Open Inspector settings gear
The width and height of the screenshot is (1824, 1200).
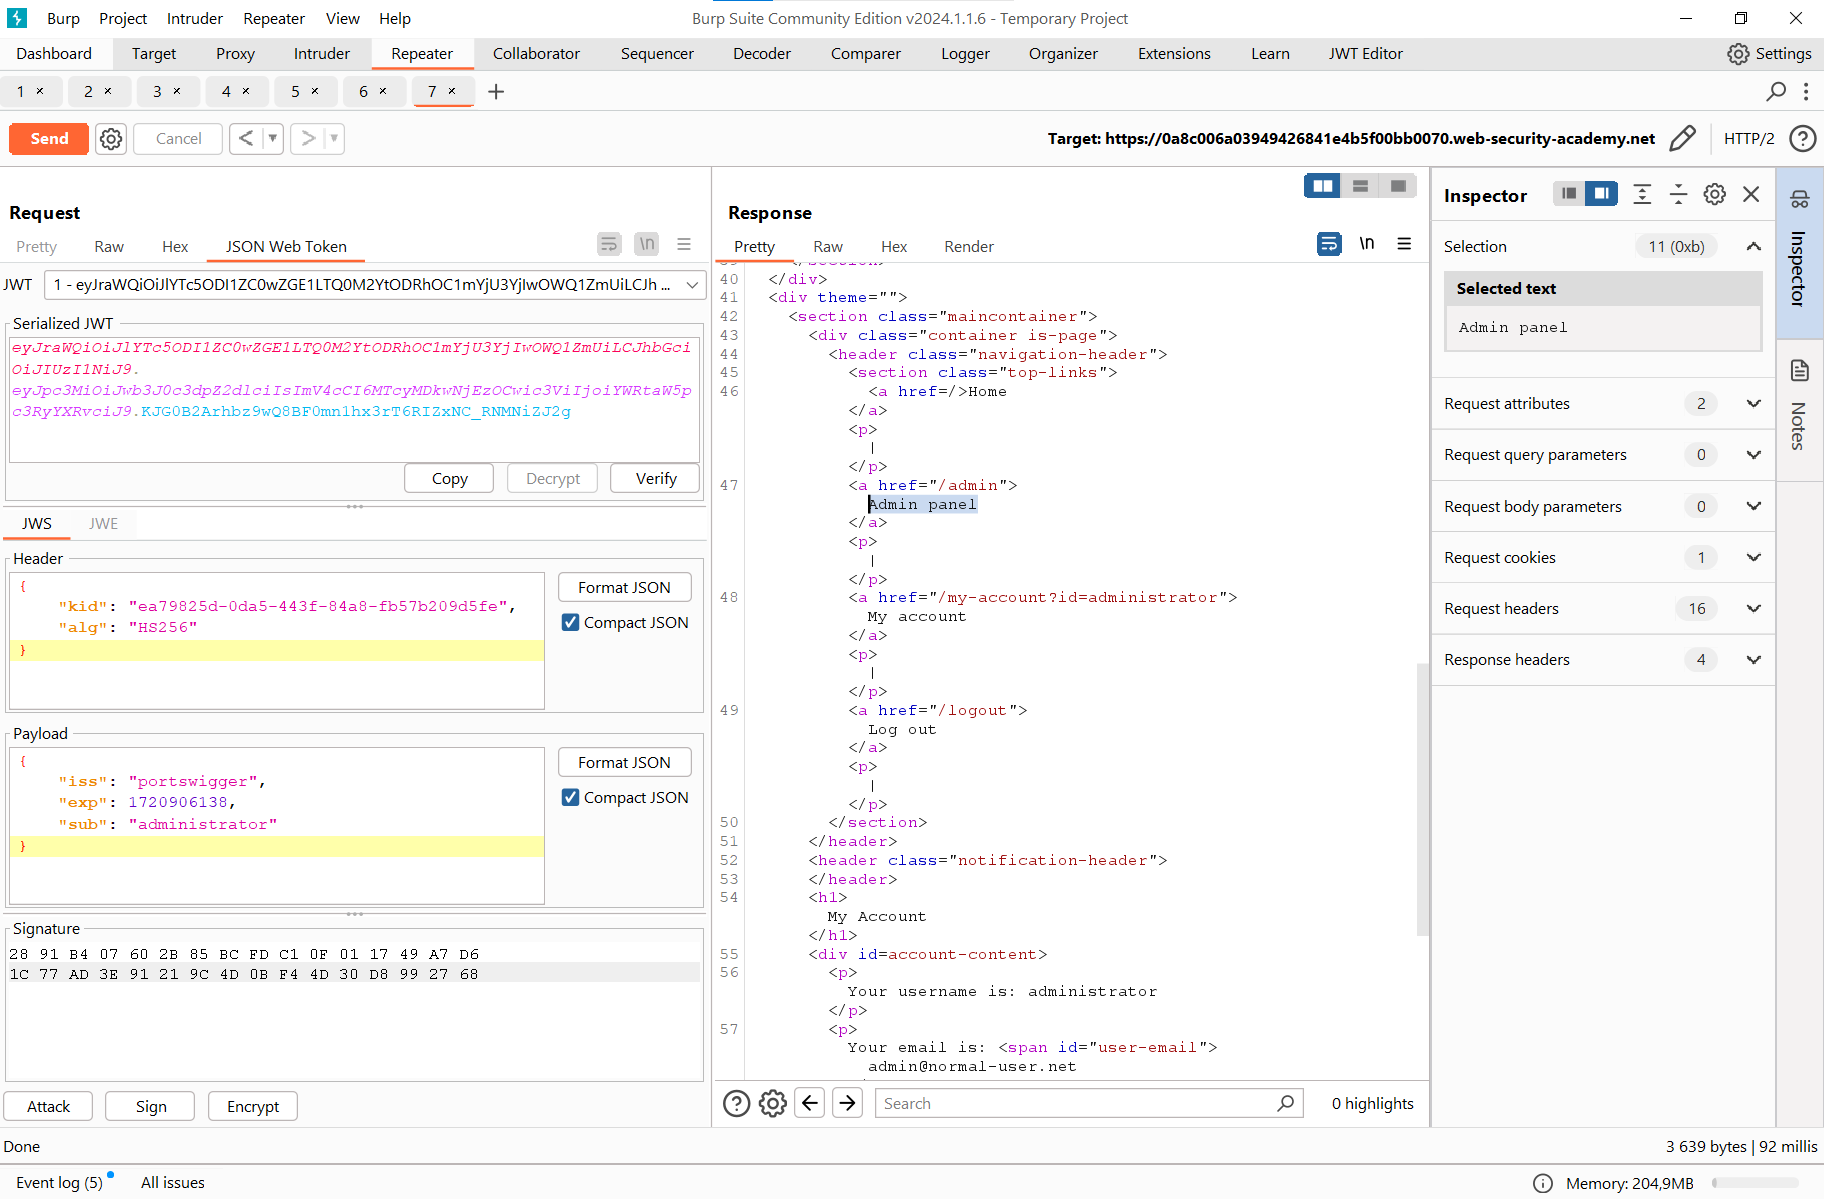tap(1715, 194)
